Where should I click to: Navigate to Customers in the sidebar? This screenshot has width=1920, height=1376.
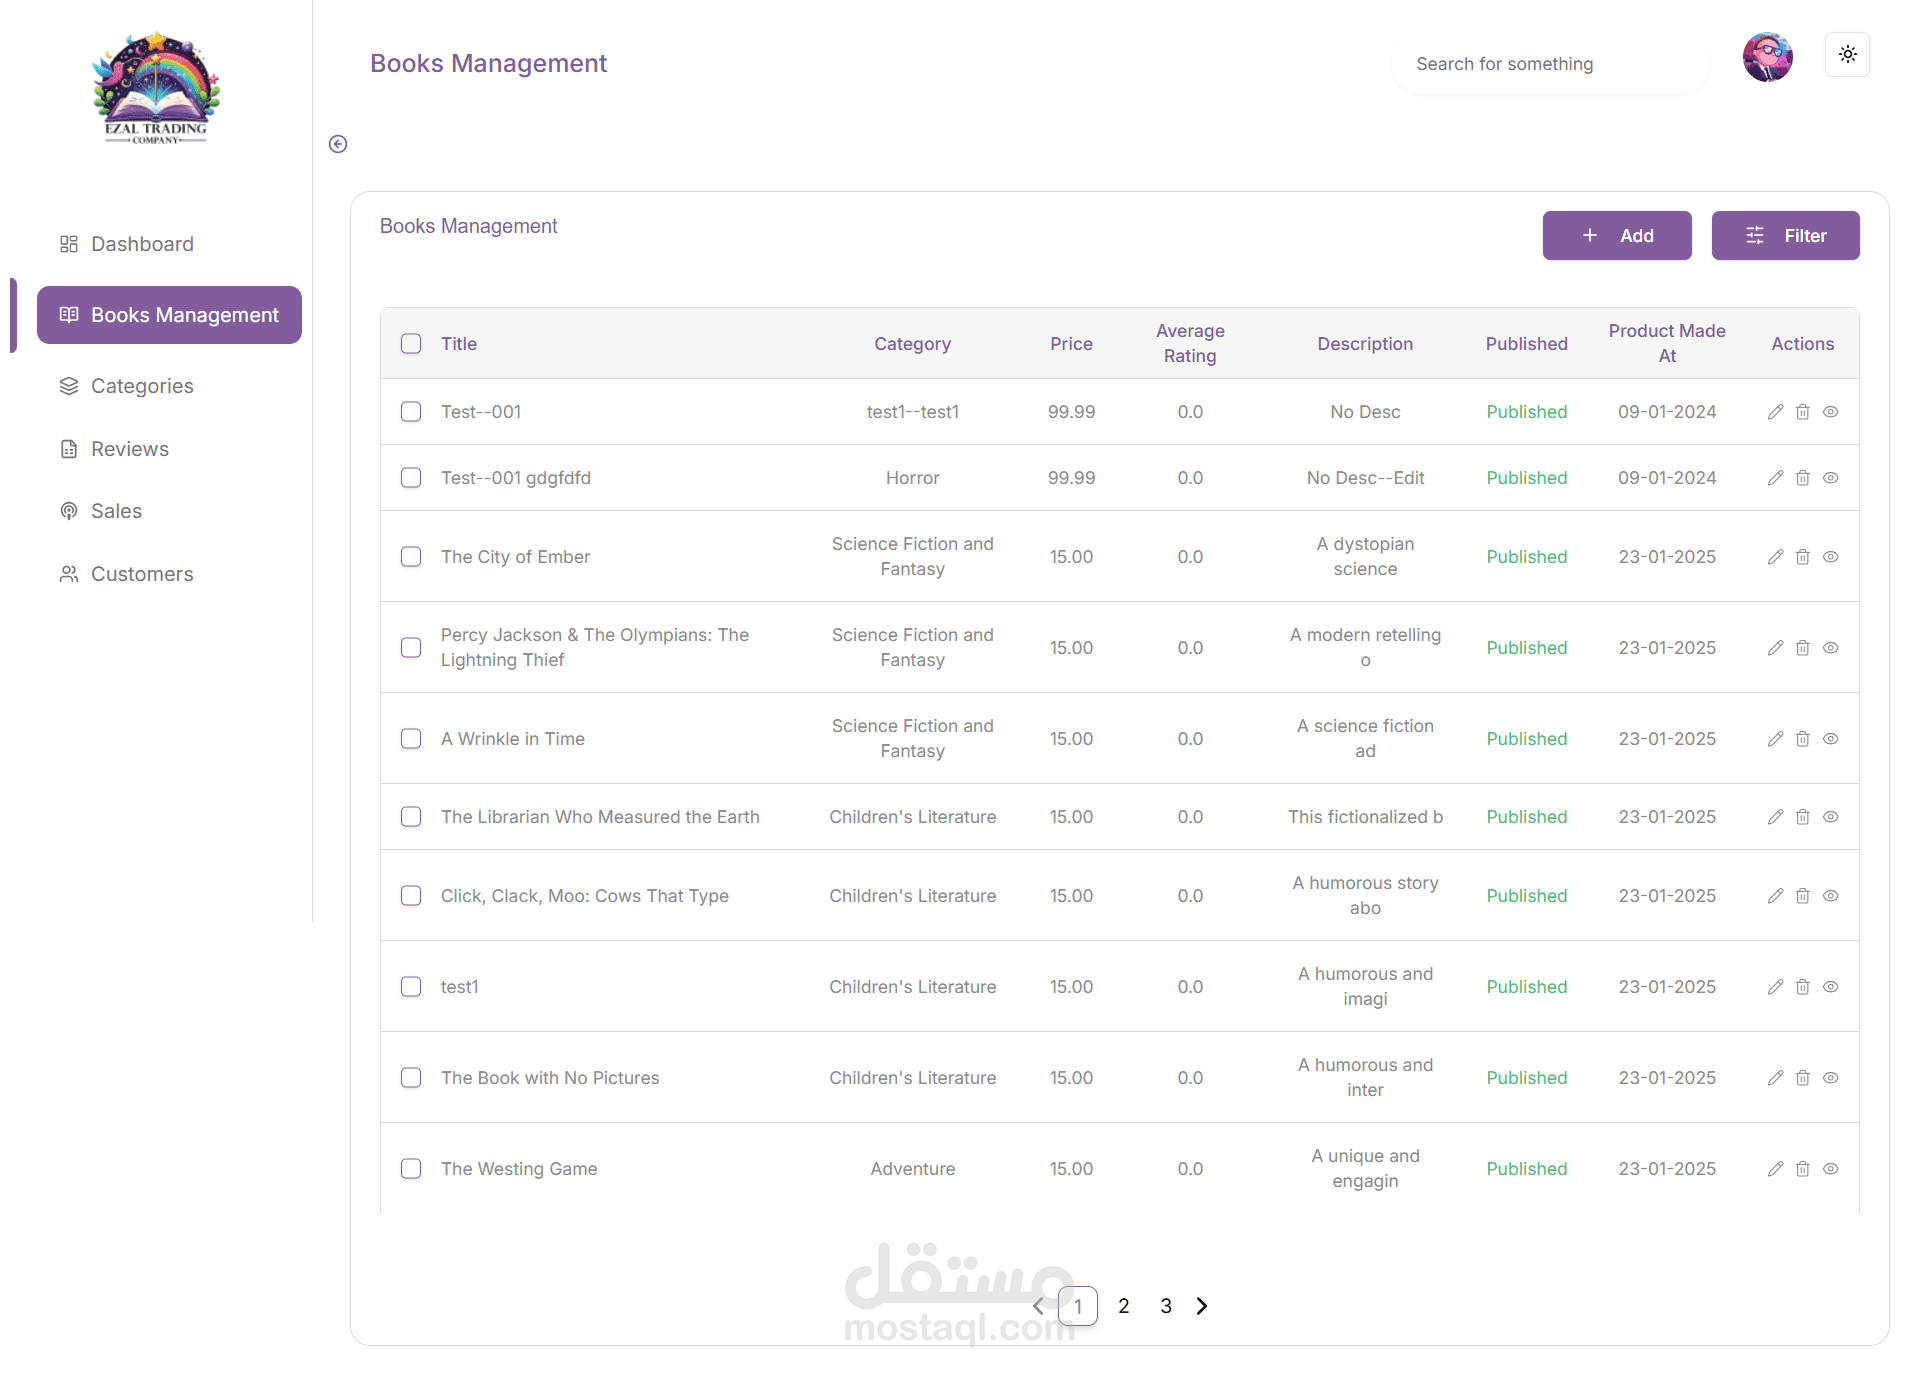pos(142,574)
